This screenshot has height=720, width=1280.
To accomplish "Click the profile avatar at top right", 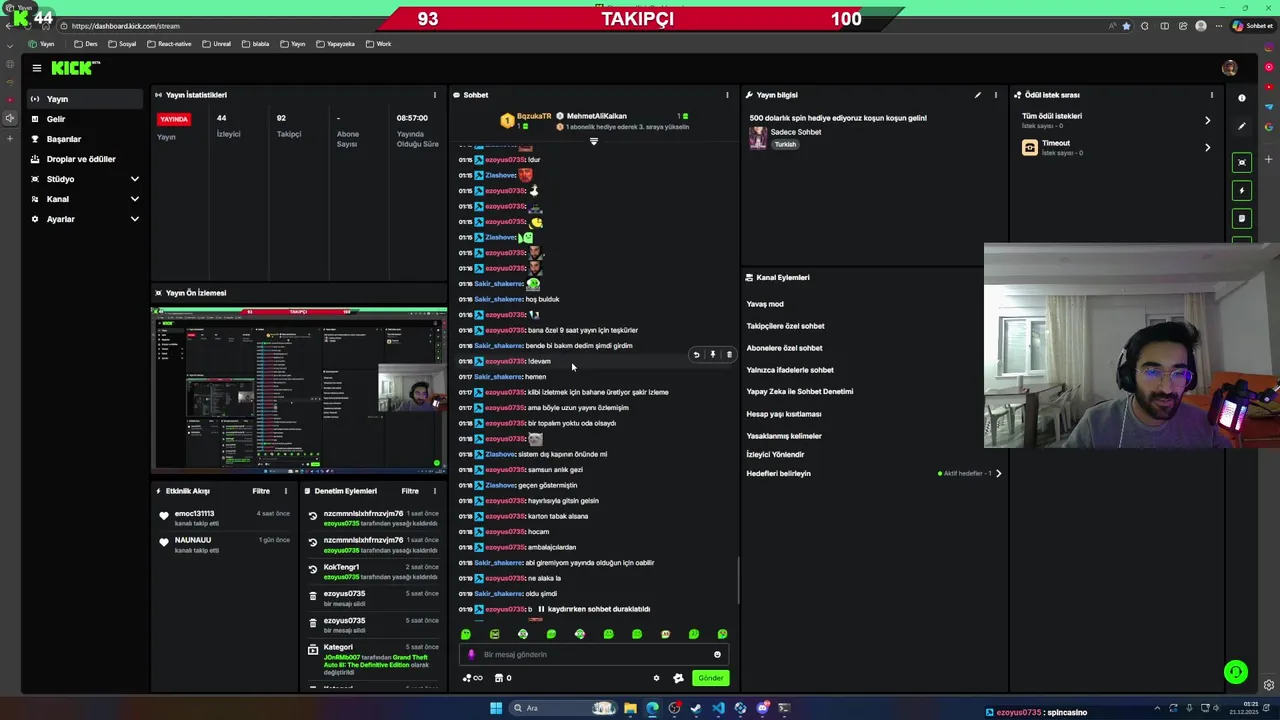I will point(1229,68).
